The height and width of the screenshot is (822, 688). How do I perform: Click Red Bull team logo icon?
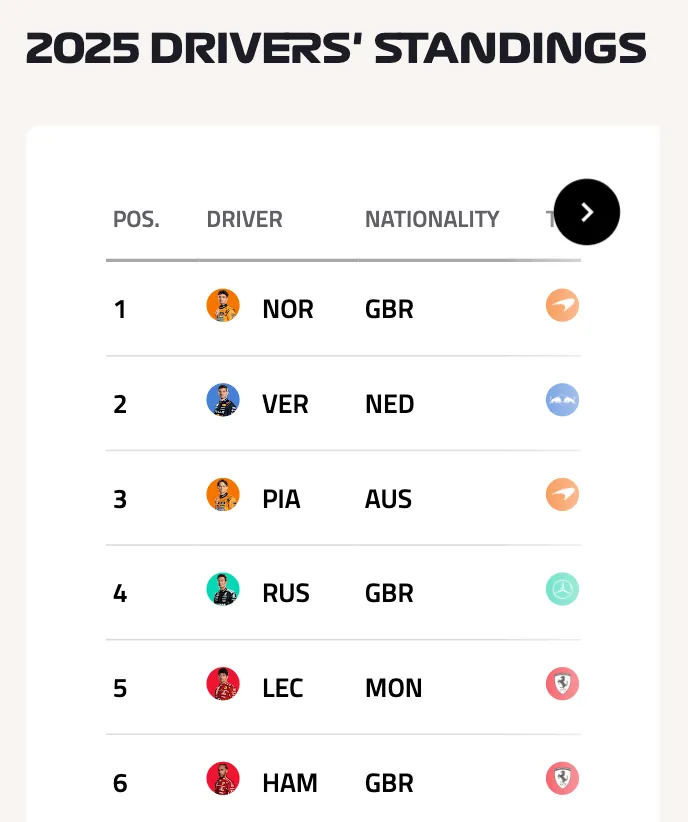pos(562,401)
